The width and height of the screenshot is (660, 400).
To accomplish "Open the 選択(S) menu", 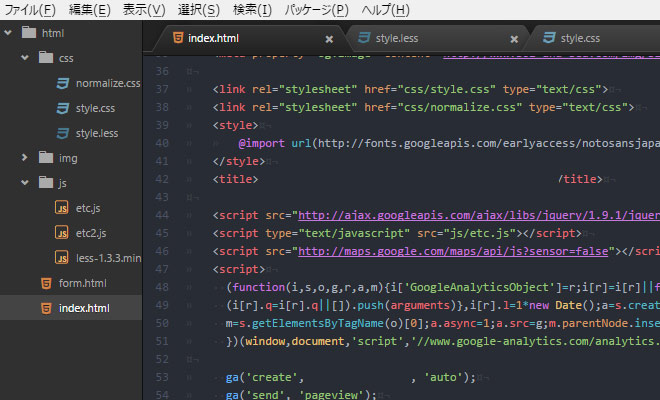I will pos(199,10).
